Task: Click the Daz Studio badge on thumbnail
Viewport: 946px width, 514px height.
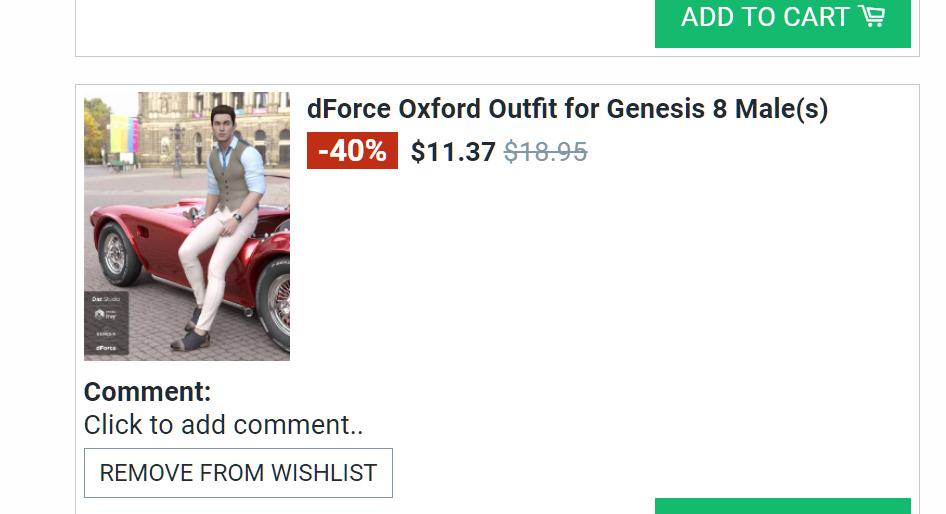Action: (x=106, y=299)
